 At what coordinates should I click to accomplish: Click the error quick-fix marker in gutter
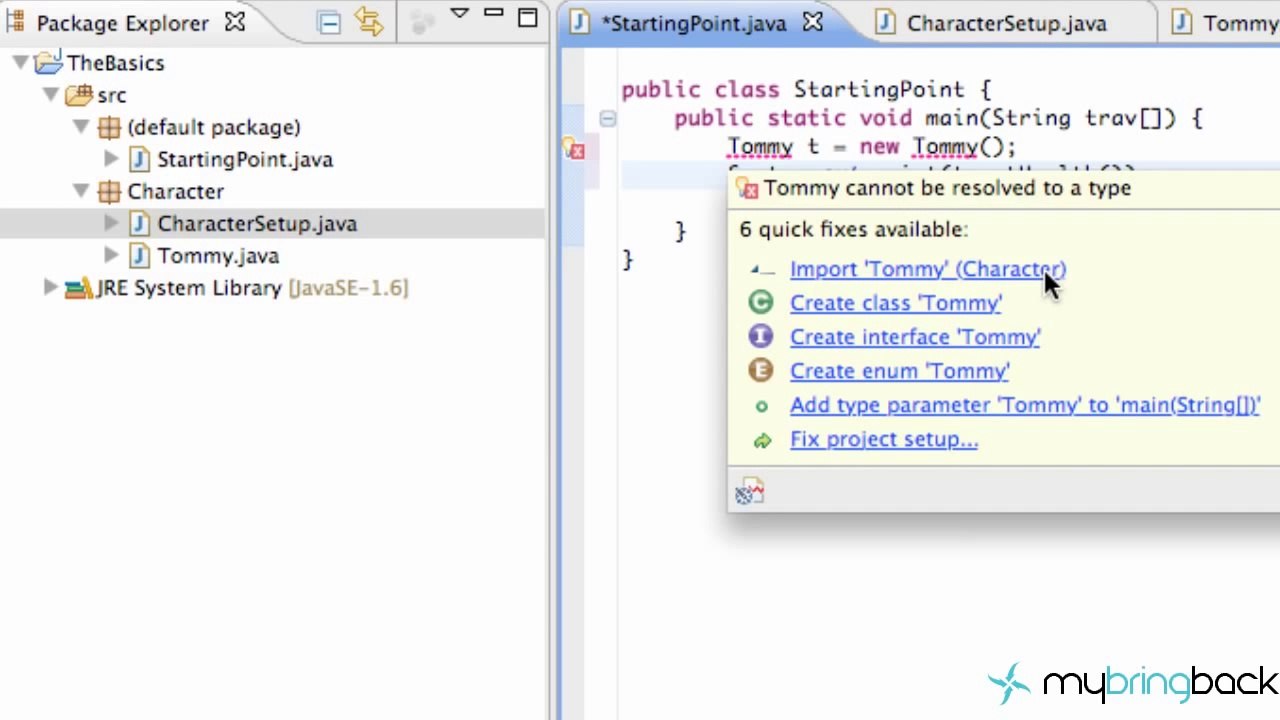tap(574, 149)
